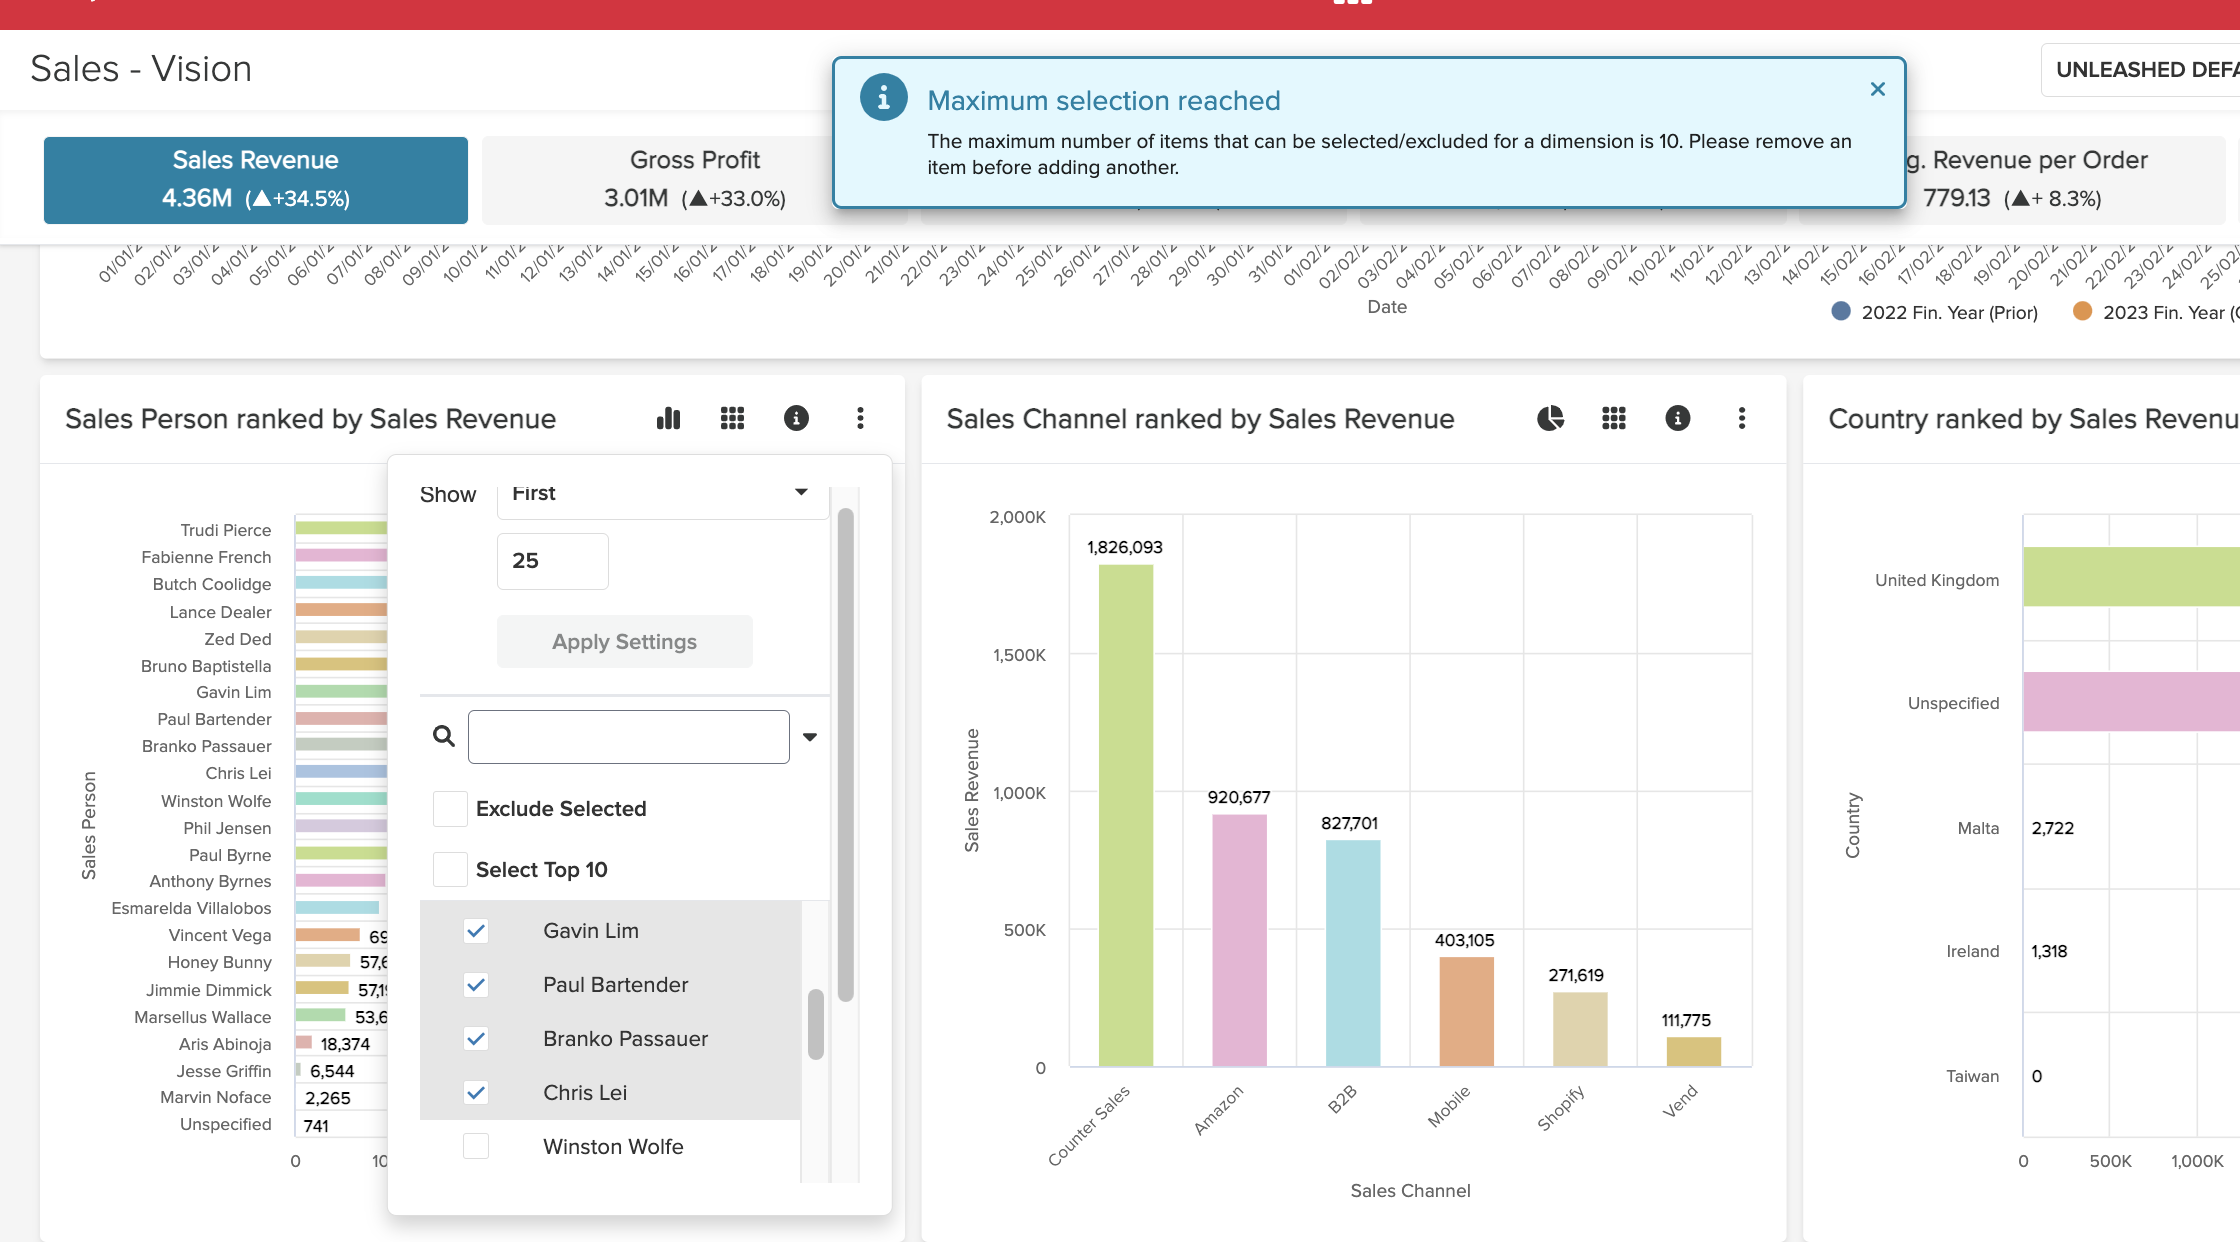Screen dimensions: 2240x1242
Task: Enable the Exclude Selected checkbox
Action: pyautogui.click(x=450, y=808)
